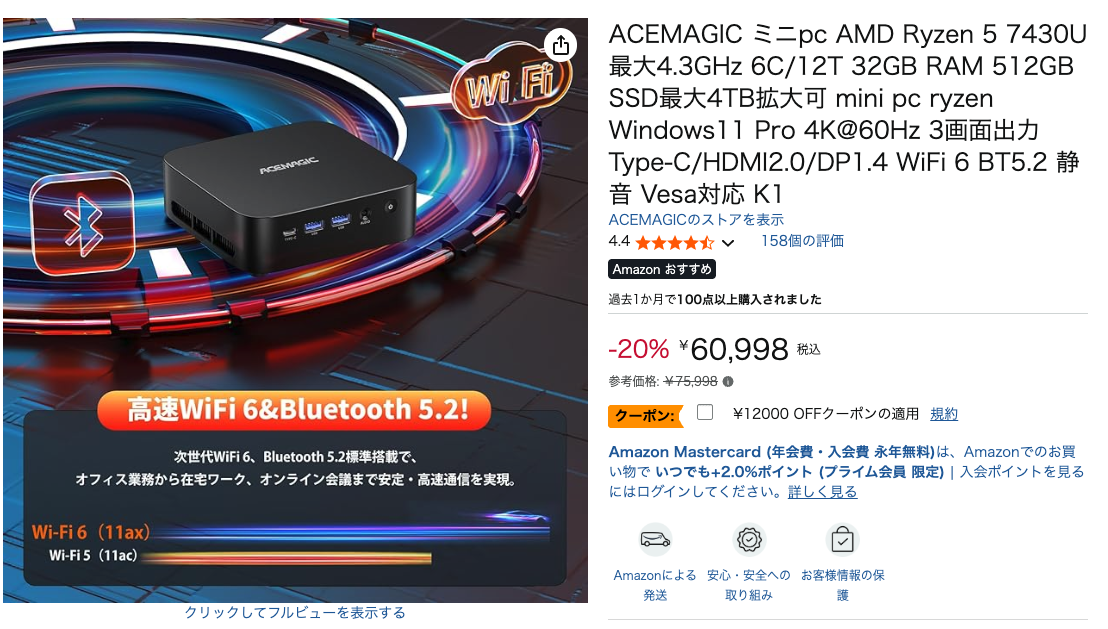The width and height of the screenshot is (1108, 629).
Task: Click the Amazonによる発送 link
Action: 655,585
